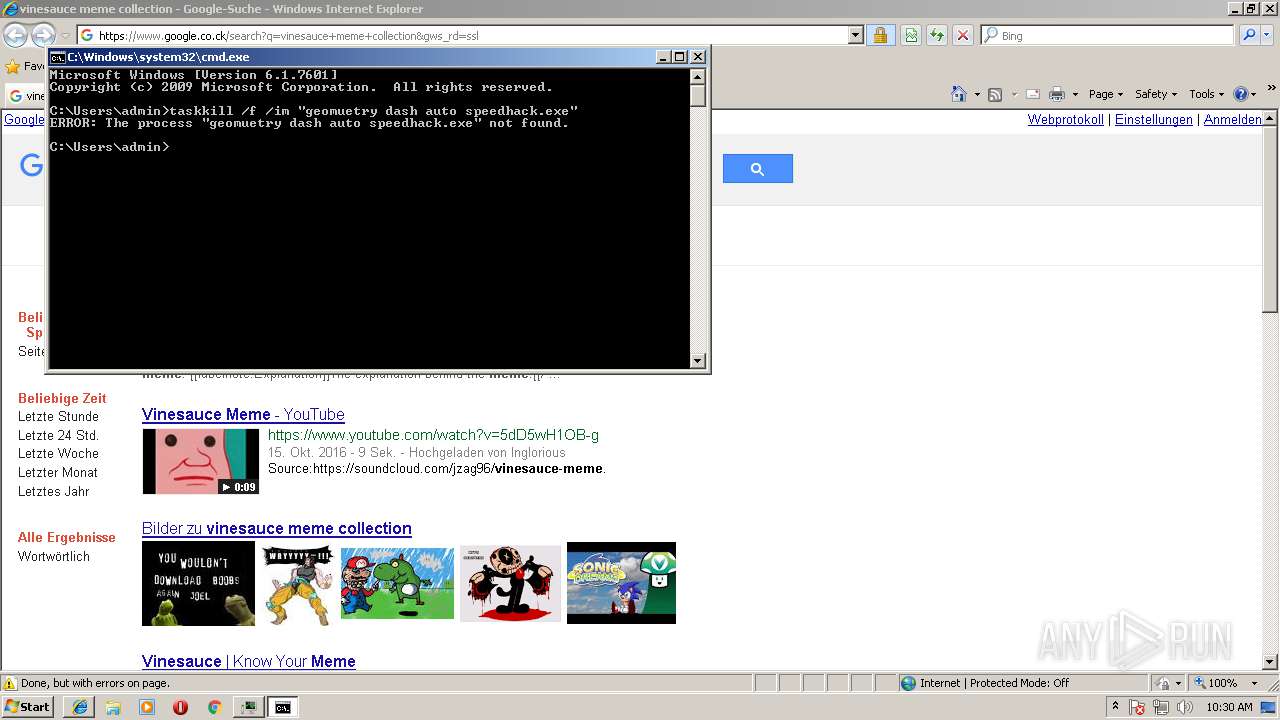Click the Action Center flag tray icon

tap(1137, 707)
